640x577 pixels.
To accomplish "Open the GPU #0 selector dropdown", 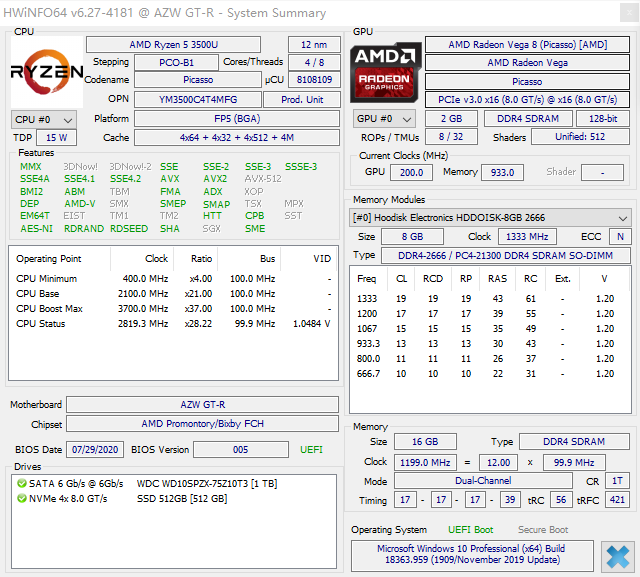I will coord(384,119).
